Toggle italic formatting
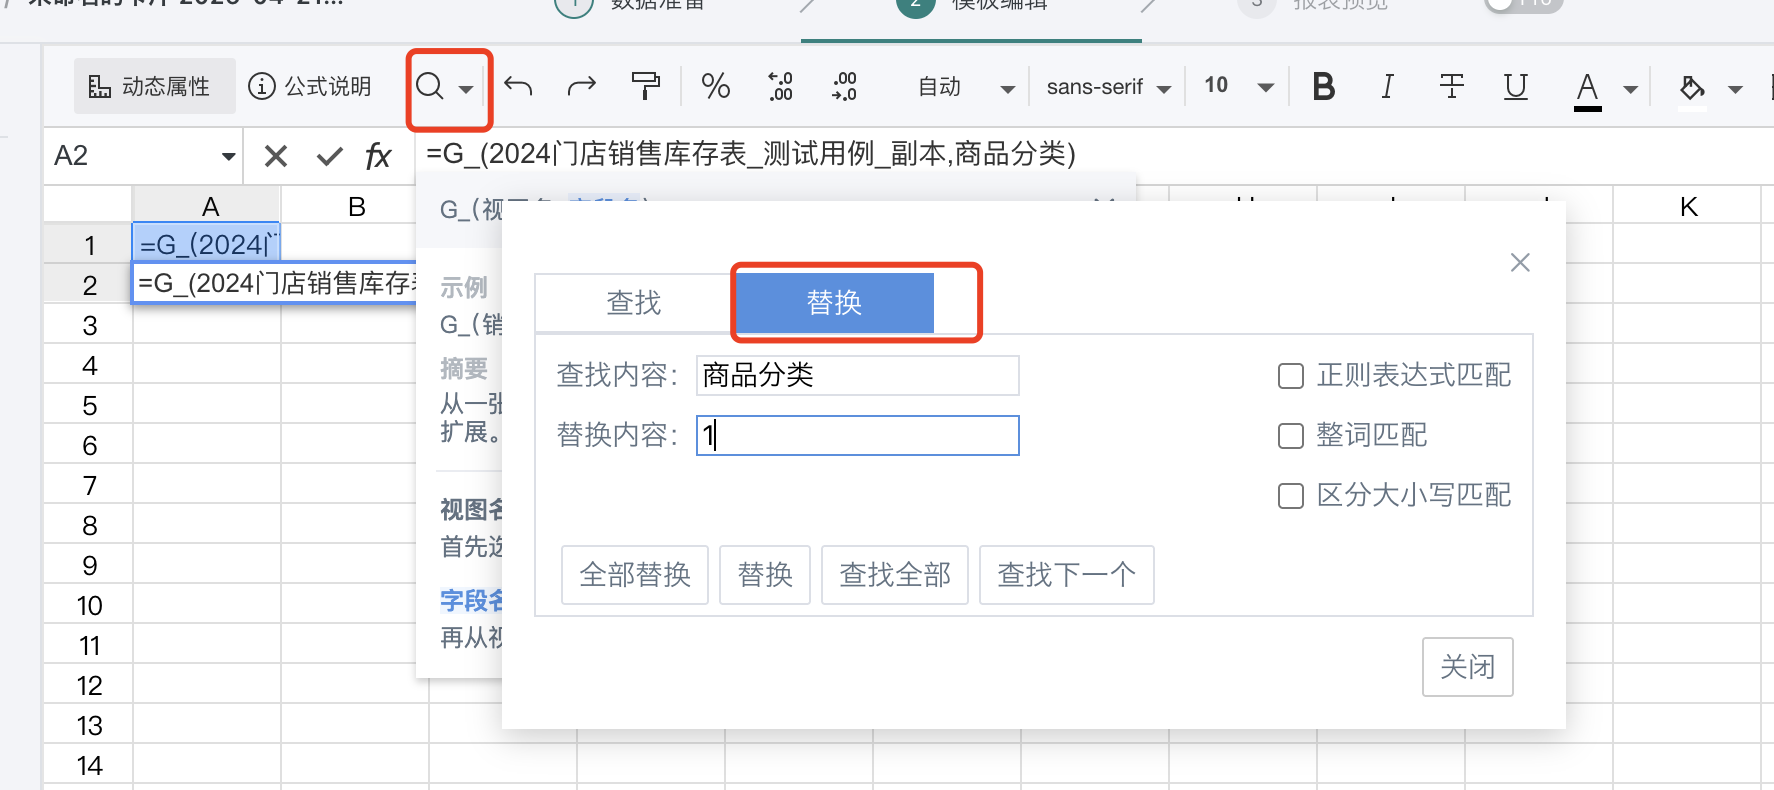 1387,87
